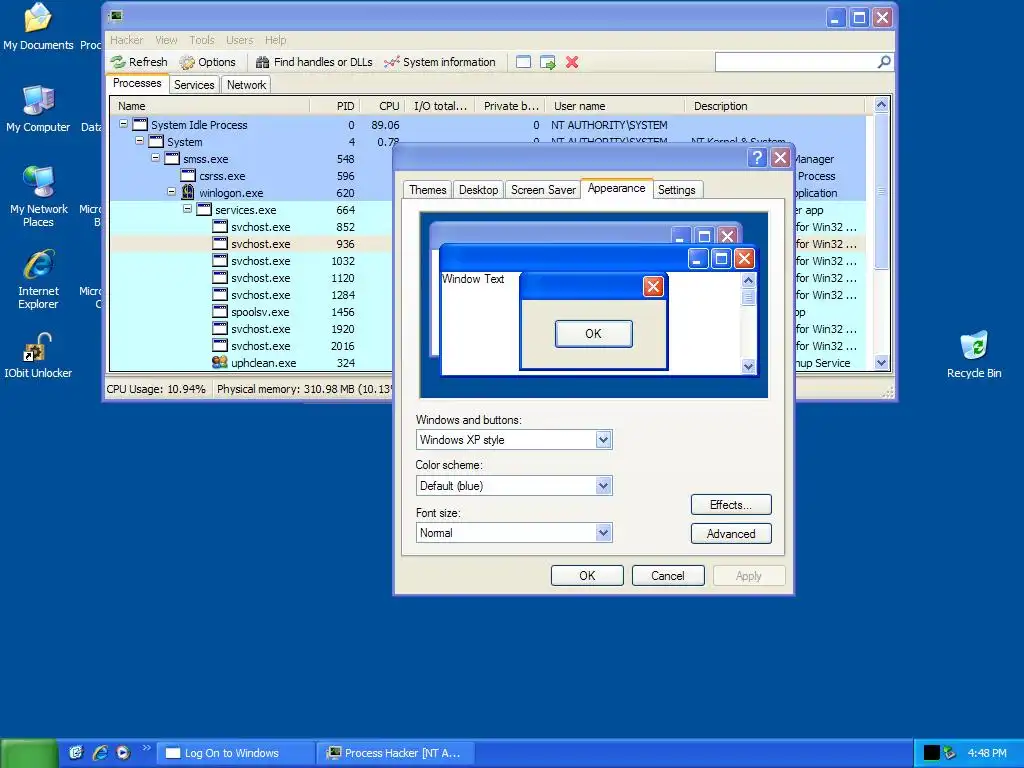Select My Network Places desktop icon
This screenshot has width=1024, height=768.
39,197
